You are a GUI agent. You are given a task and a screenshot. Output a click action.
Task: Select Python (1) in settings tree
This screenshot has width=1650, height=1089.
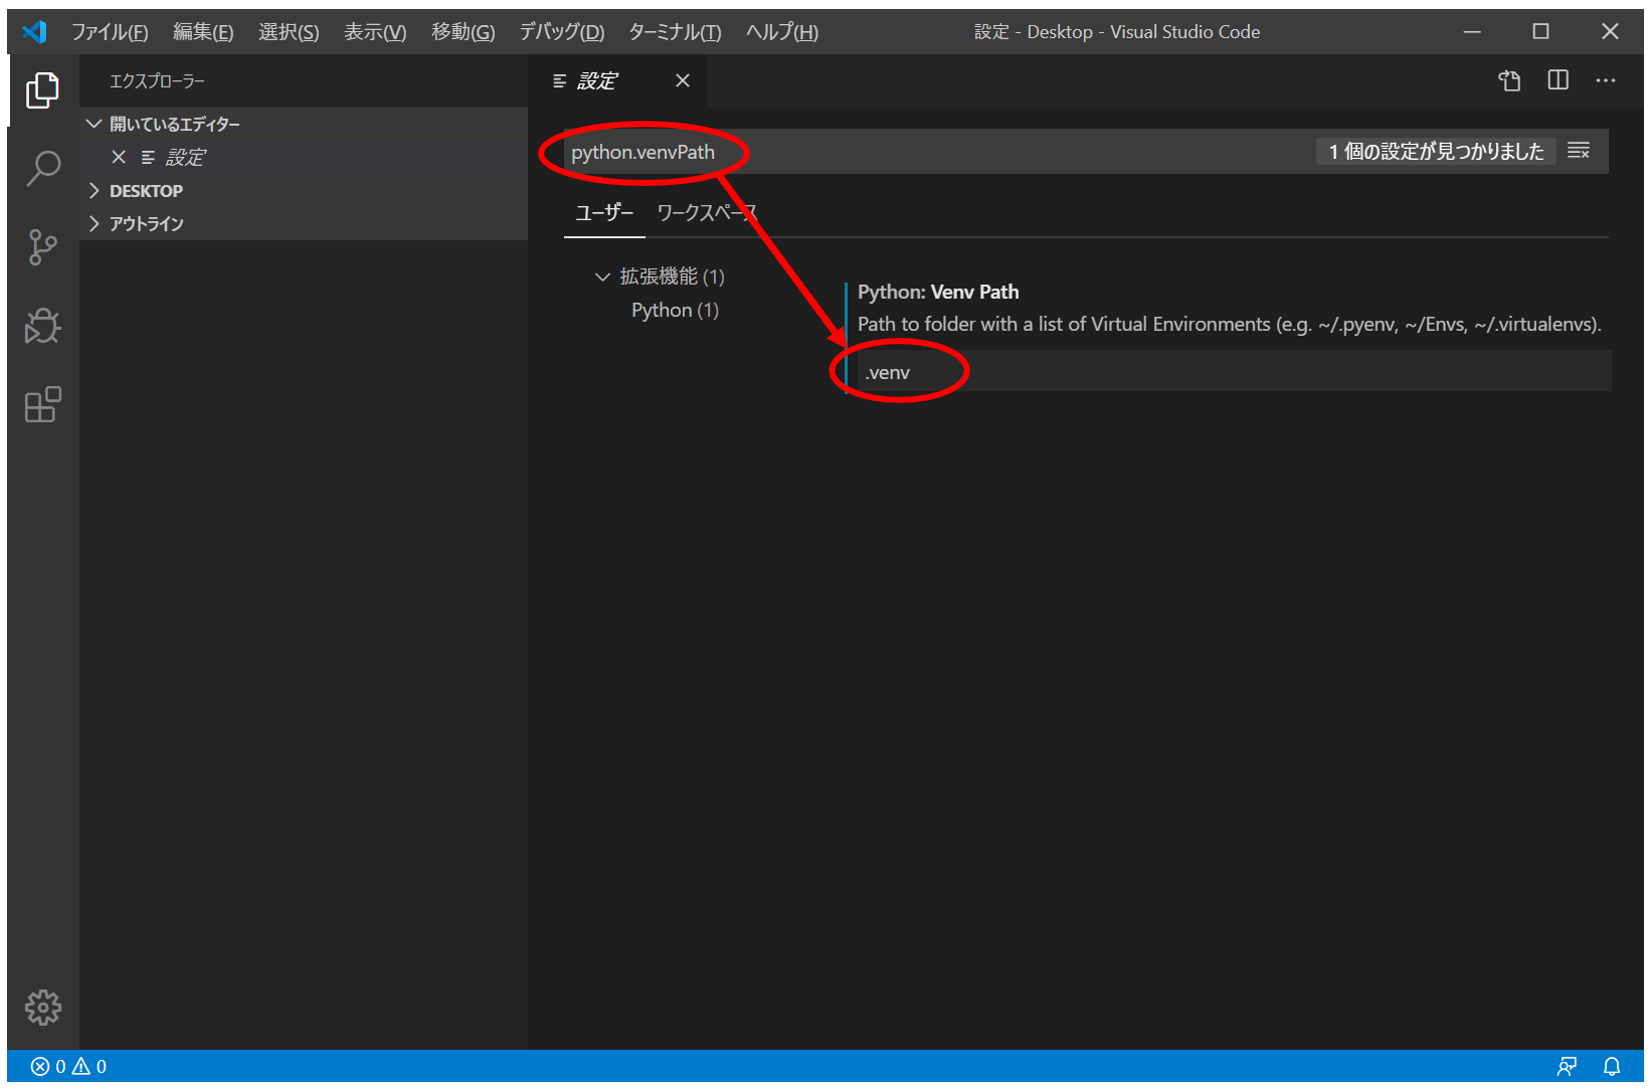coord(675,310)
